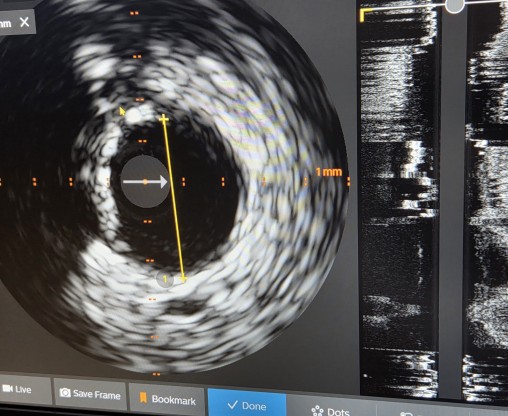Screen dimensions: 508x416
Task: Save the current frame
Action: click(x=90, y=394)
